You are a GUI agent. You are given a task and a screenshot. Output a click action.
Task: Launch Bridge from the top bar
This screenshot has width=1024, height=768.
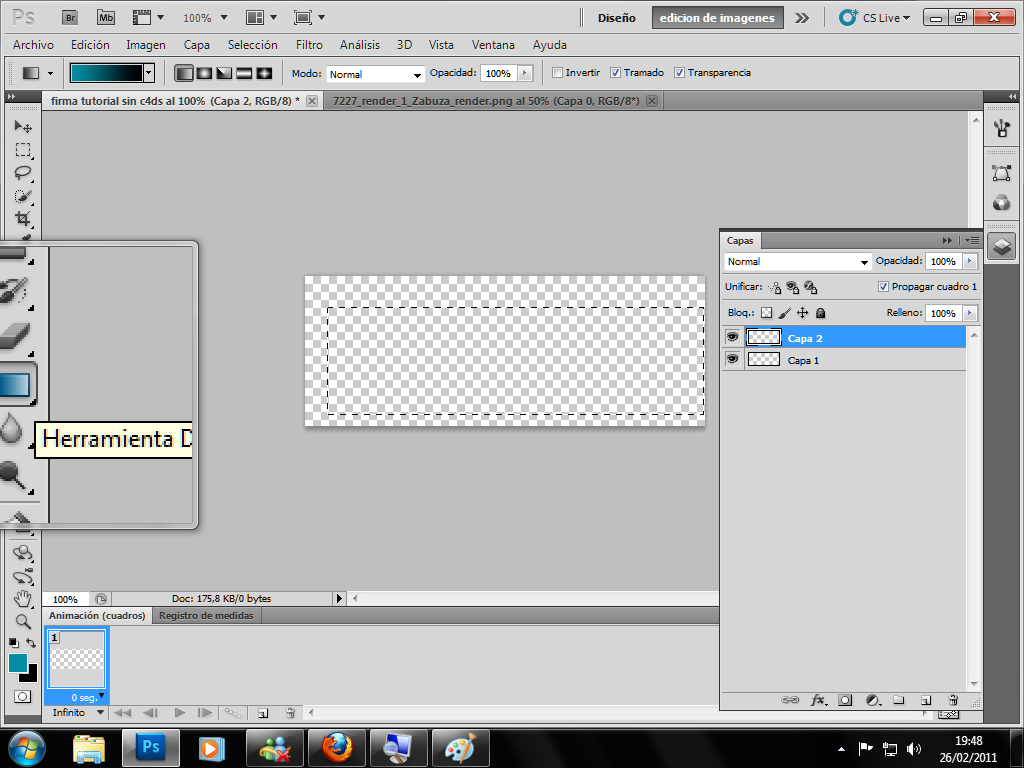[x=70, y=18]
